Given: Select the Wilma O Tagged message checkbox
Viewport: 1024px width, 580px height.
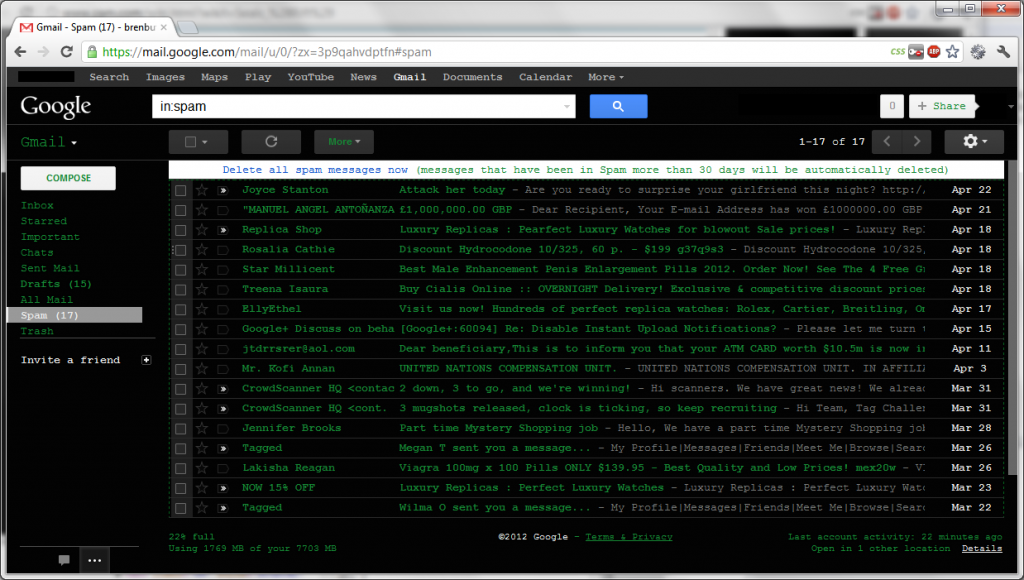Looking at the screenshot, I should point(181,508).
